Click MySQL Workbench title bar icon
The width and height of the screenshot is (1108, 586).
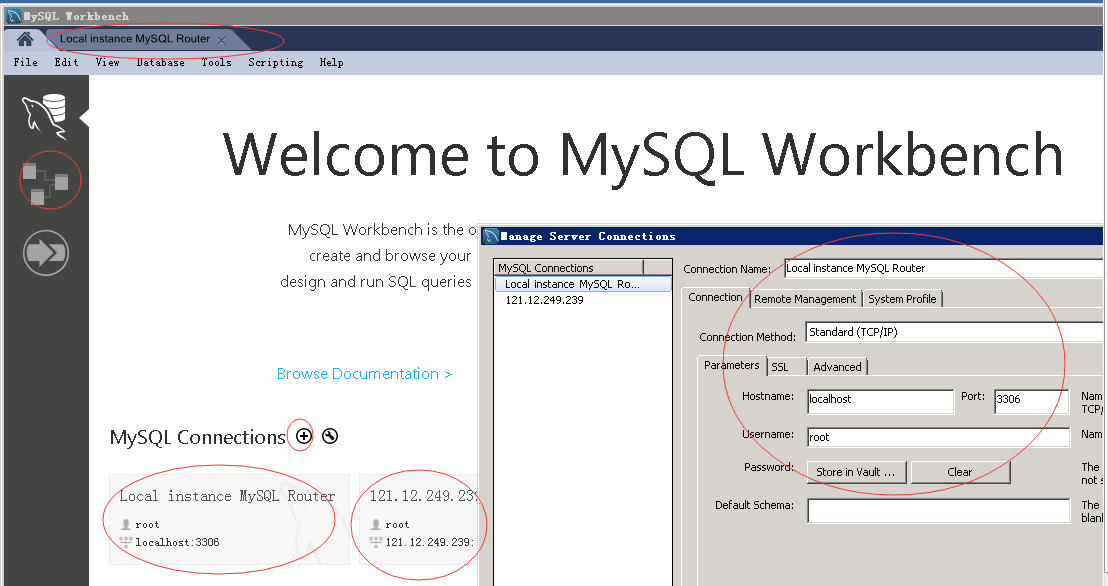14,16
